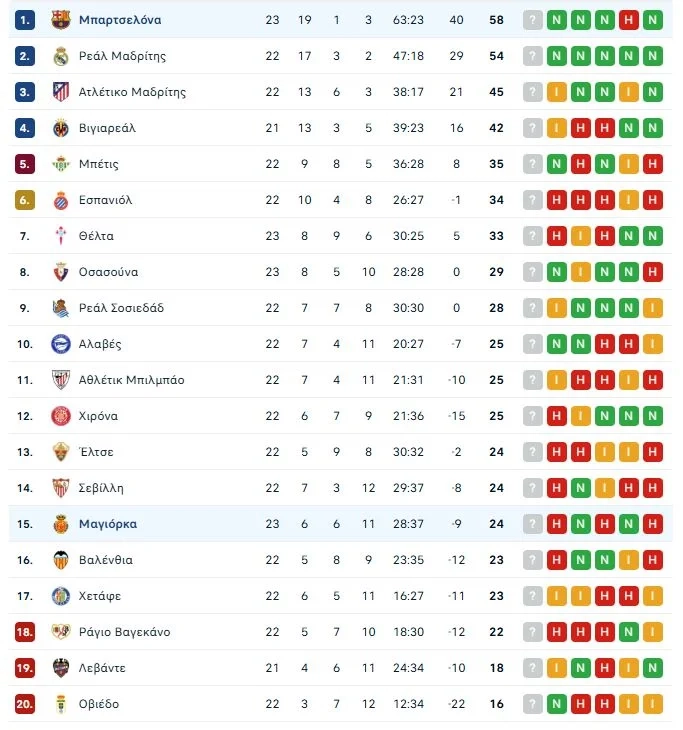Click the Levante crest icon in row 19
The image size is (683, 730).
[61, 668]
